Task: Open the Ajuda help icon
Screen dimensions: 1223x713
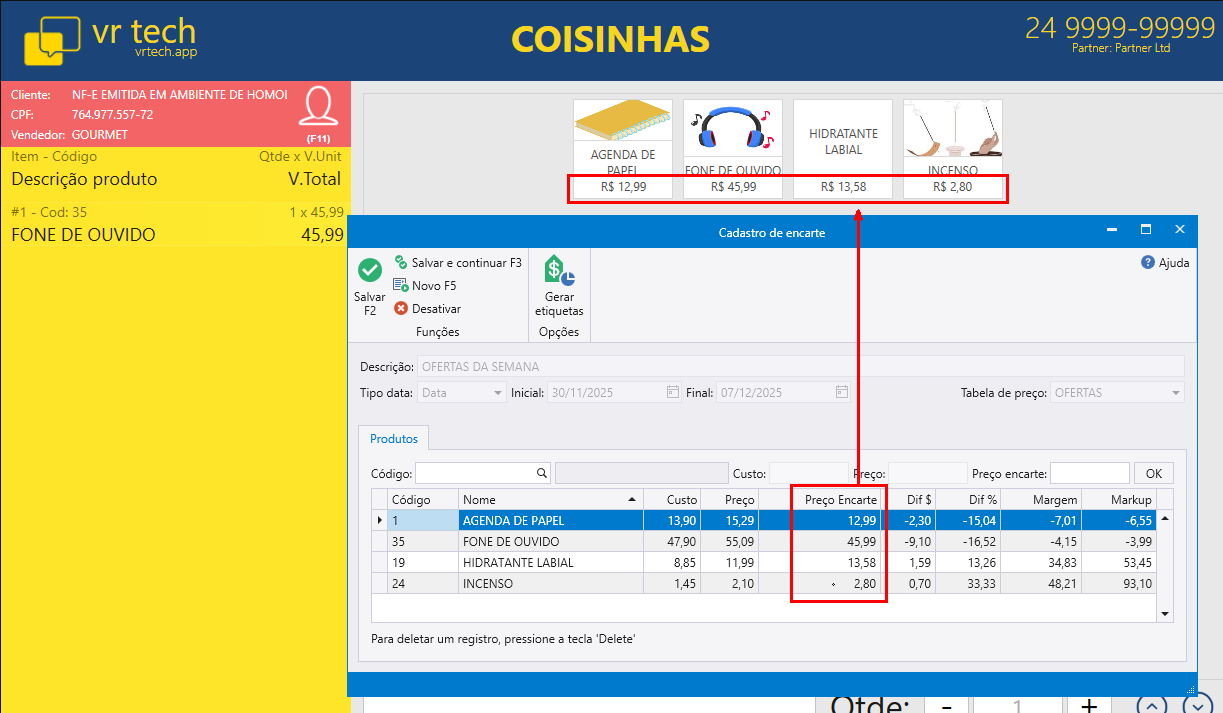Action: click(1148, 263)
